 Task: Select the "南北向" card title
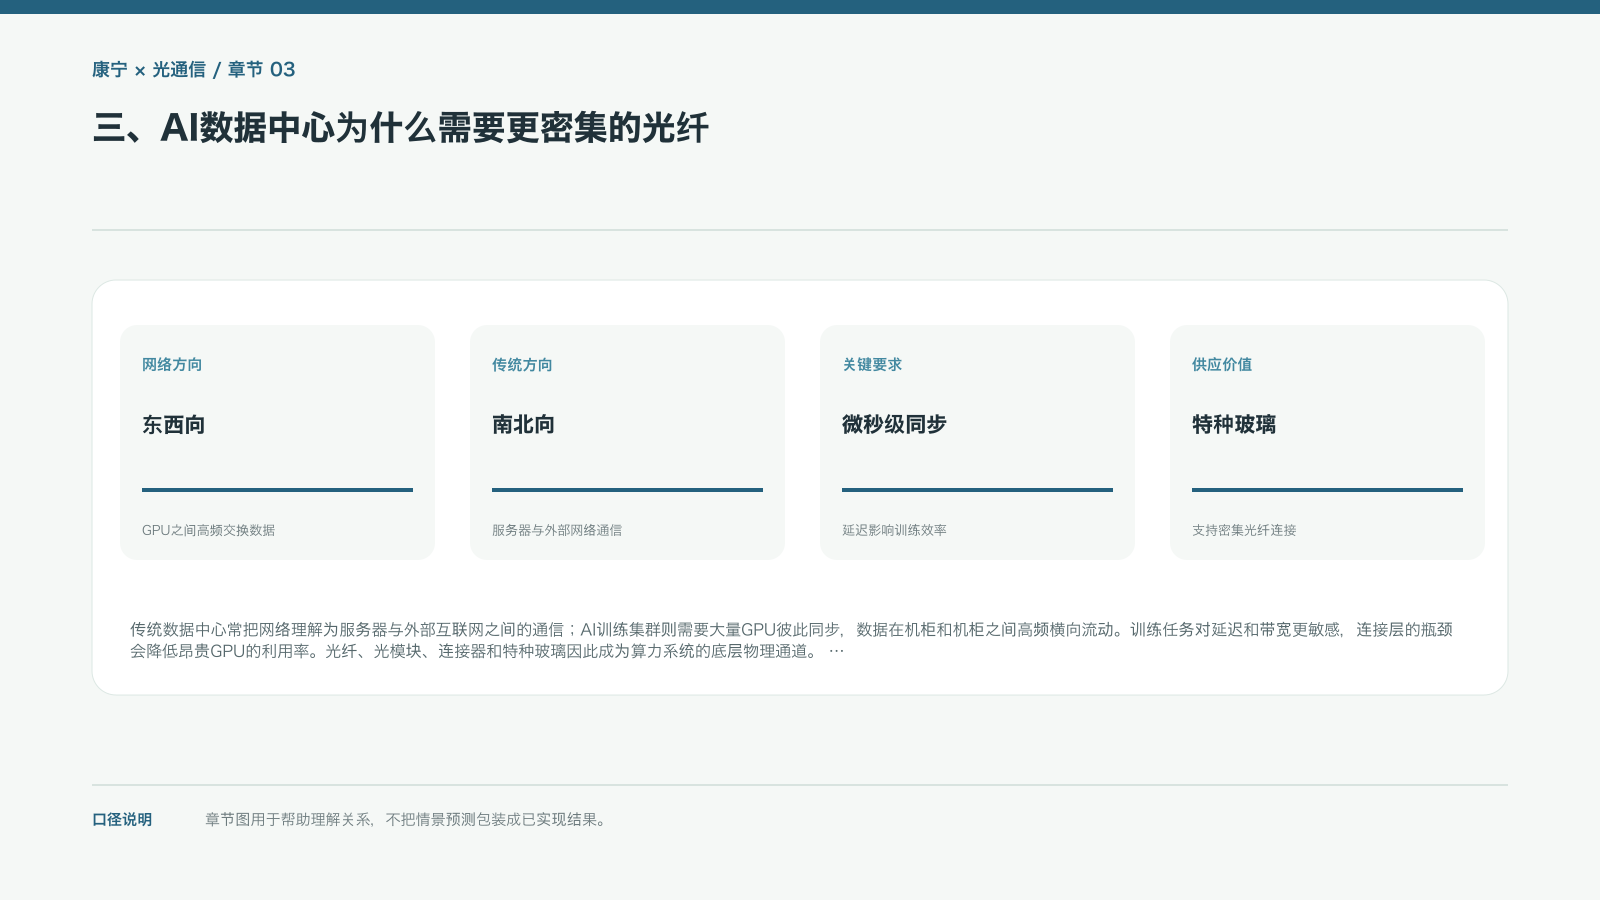[524, 424]
